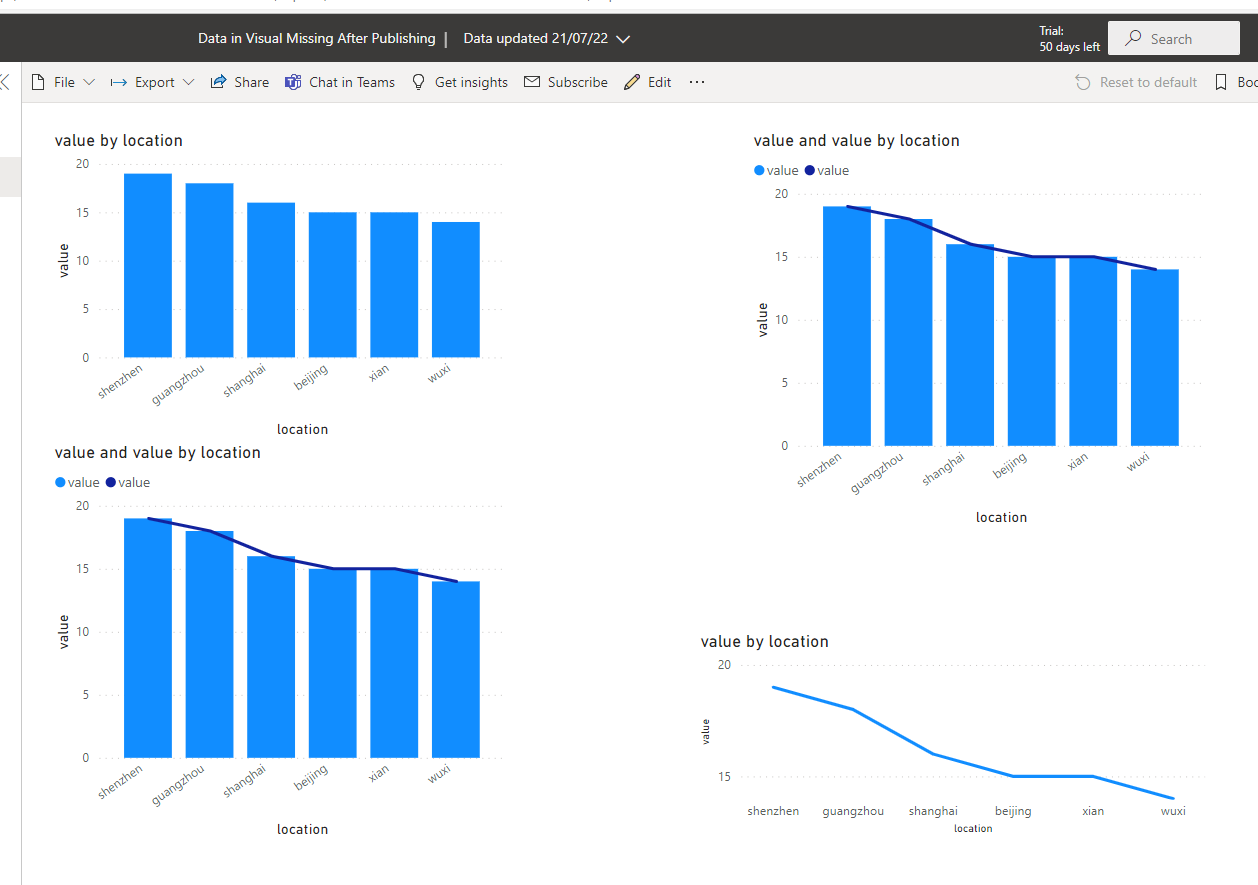
Task: Click the Export menu chevron
Action: (188, 82)
